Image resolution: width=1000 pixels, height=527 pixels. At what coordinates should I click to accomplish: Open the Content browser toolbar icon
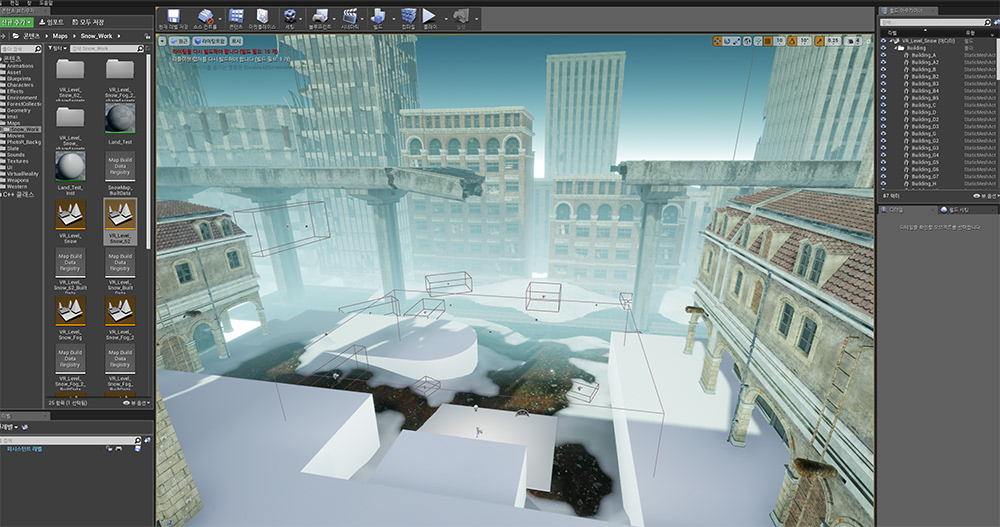236,17
